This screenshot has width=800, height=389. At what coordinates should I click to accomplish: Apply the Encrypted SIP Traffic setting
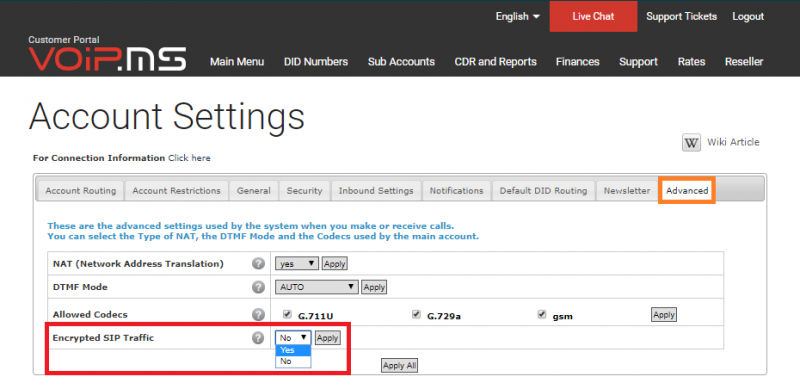(x=328, y=338)
